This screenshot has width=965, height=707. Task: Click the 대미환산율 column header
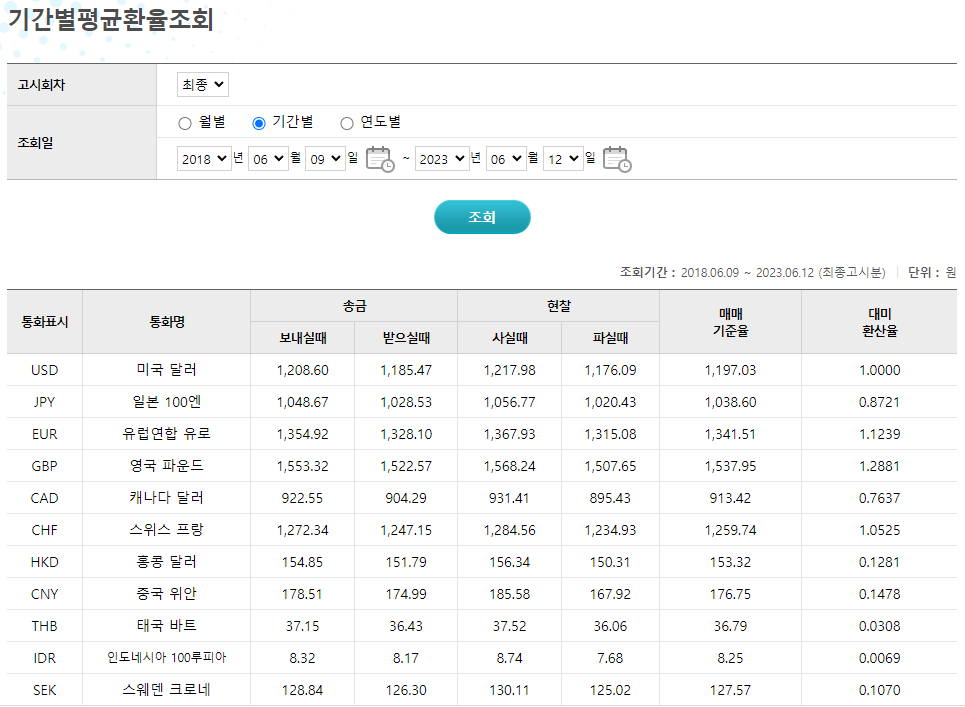tap(880, 321)
